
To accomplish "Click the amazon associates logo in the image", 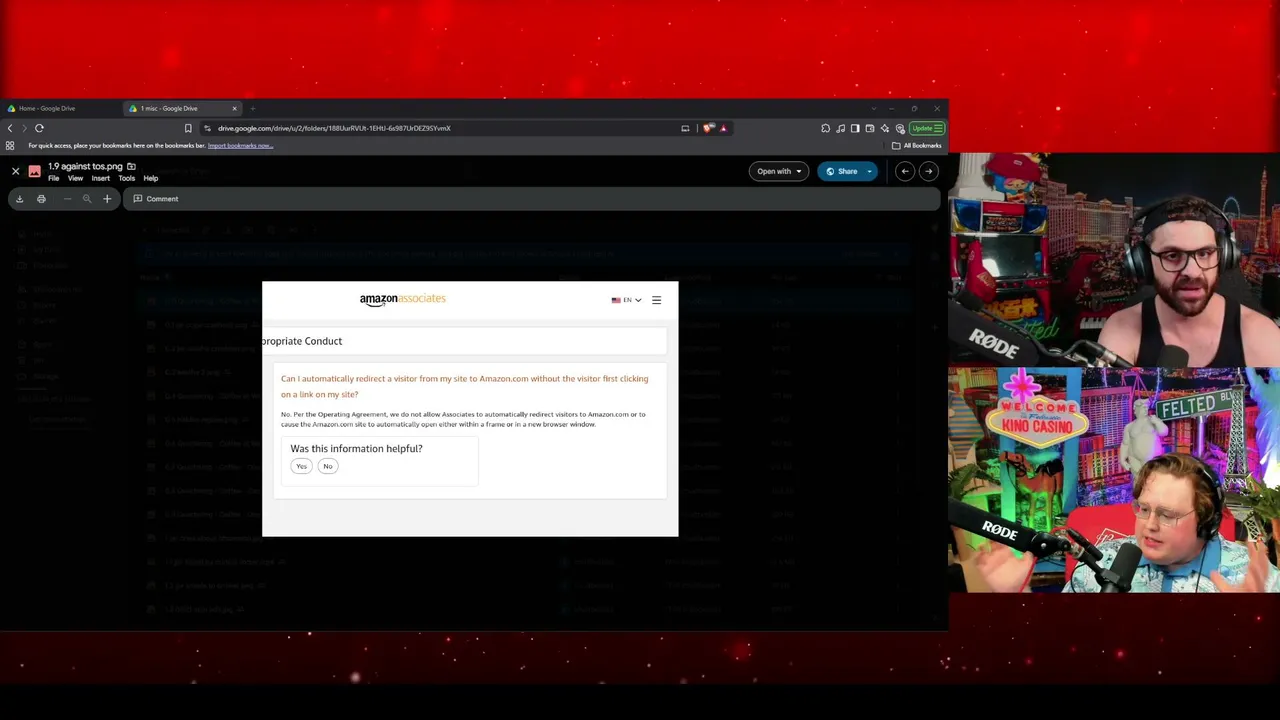I will coord(403,299).
